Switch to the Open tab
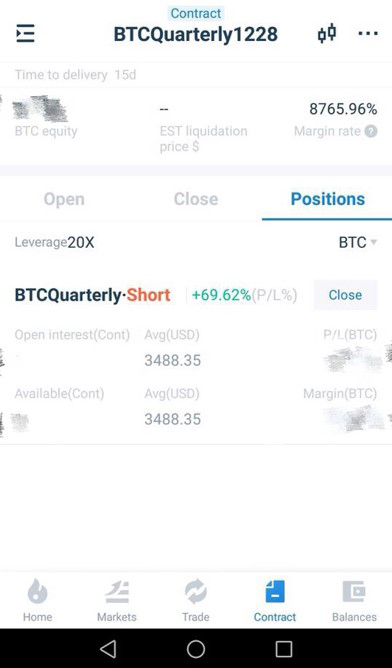This screenshot has width=392, height=668. tap(64, 199)
